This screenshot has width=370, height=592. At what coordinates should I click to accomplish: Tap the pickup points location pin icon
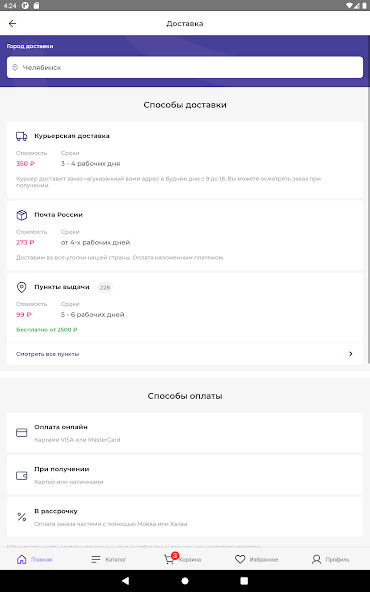(x=22, y=287)
